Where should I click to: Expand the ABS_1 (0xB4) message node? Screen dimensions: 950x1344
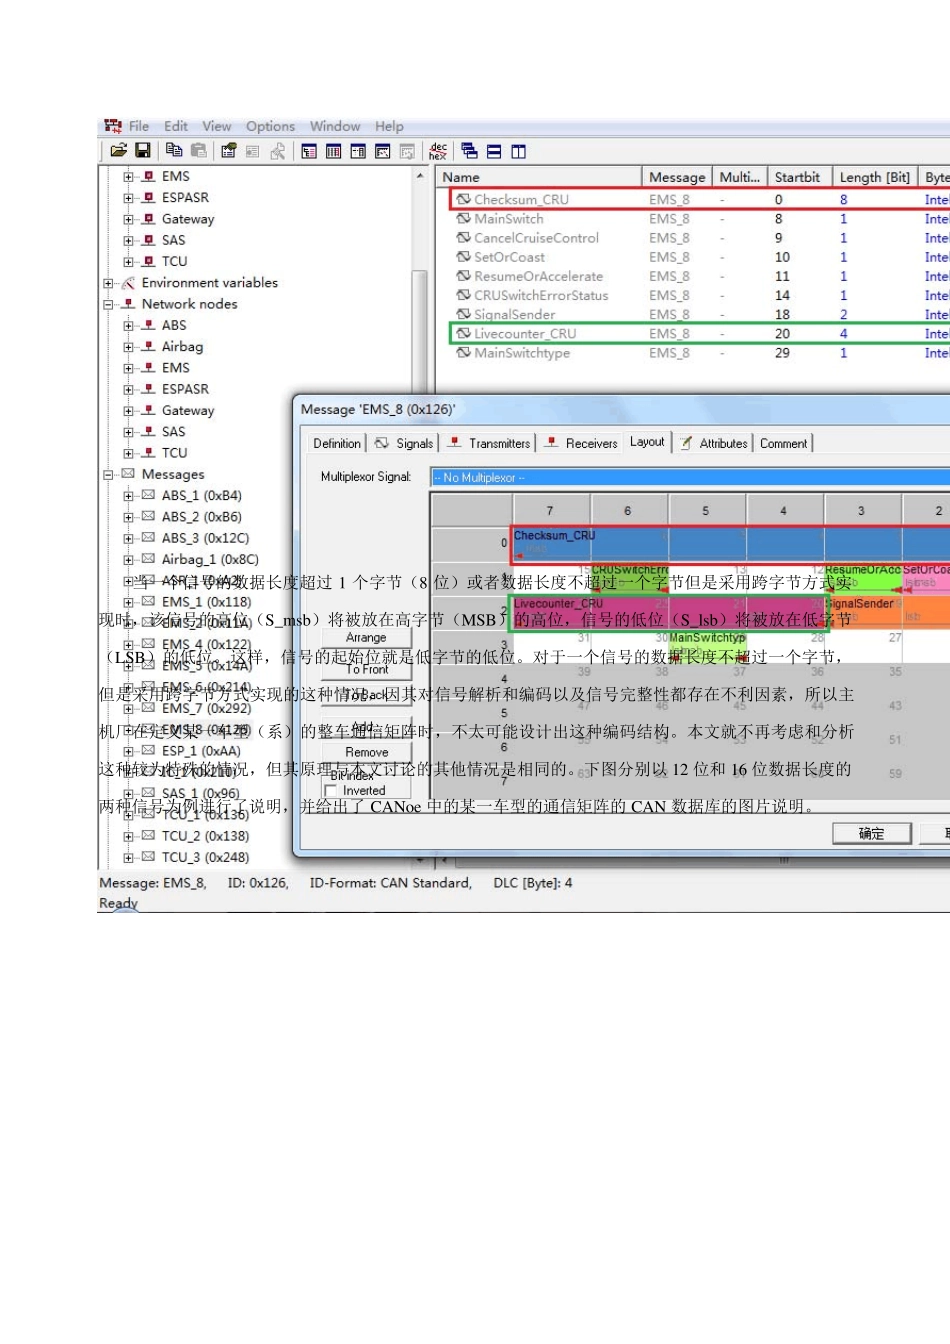click(x=128, y=496)
